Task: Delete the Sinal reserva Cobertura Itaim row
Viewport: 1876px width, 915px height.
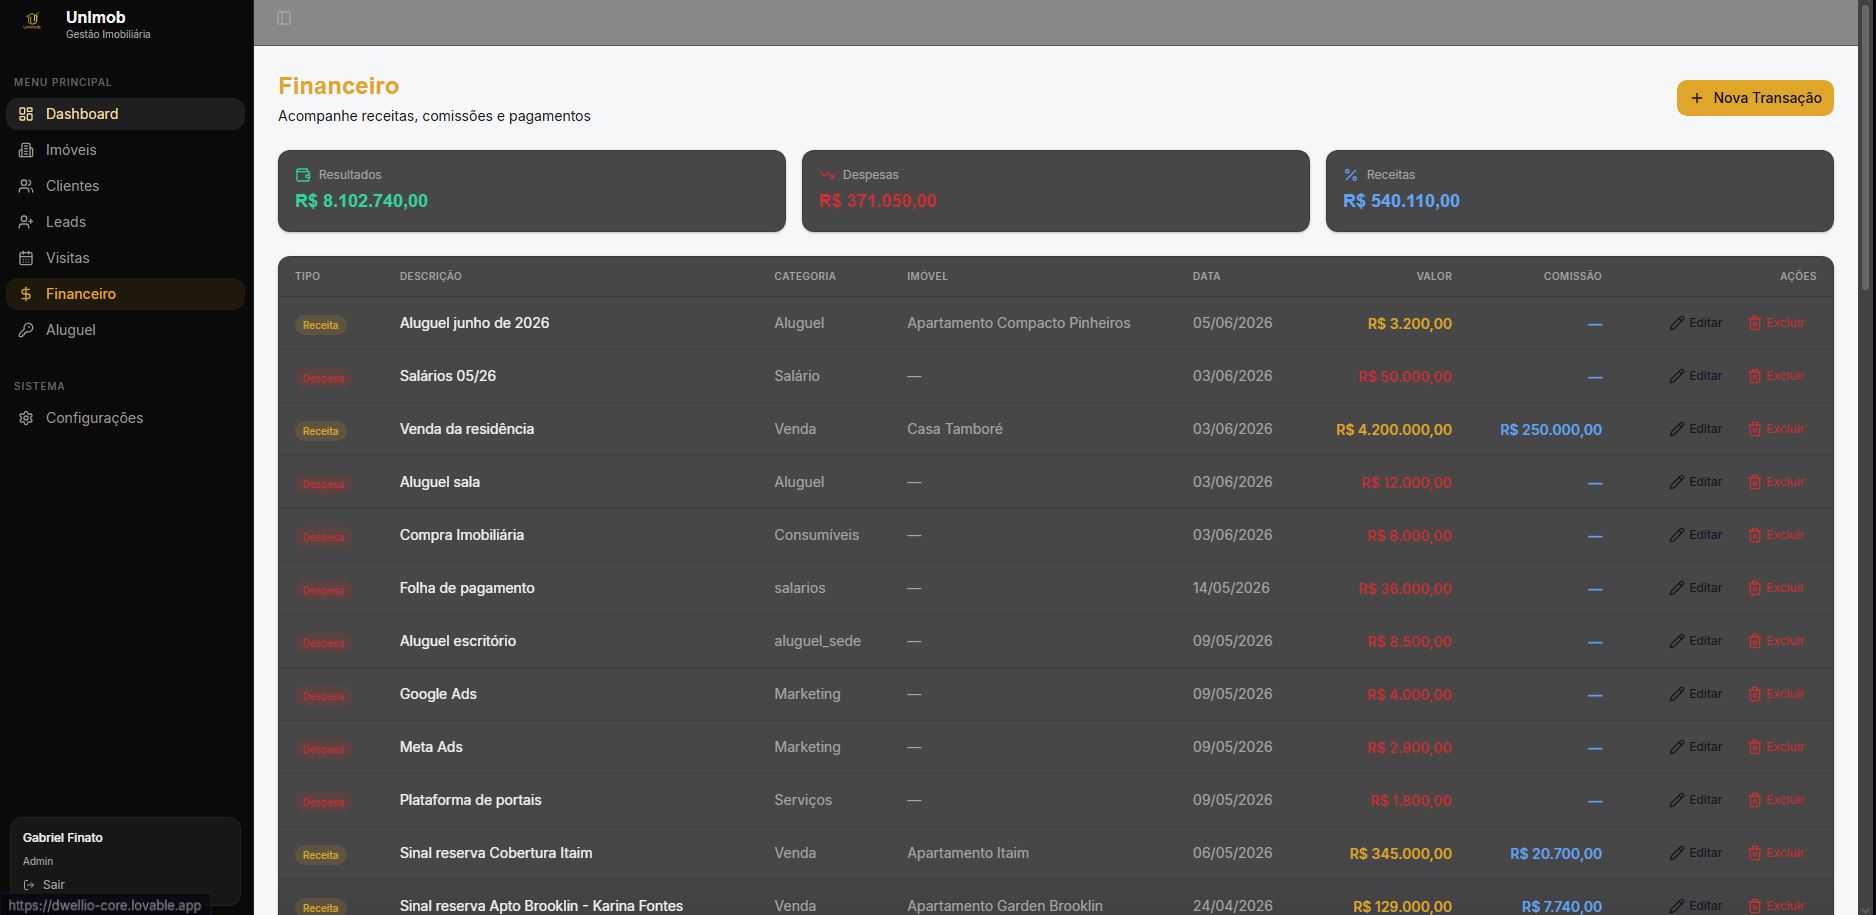Action: (1776, 853)
